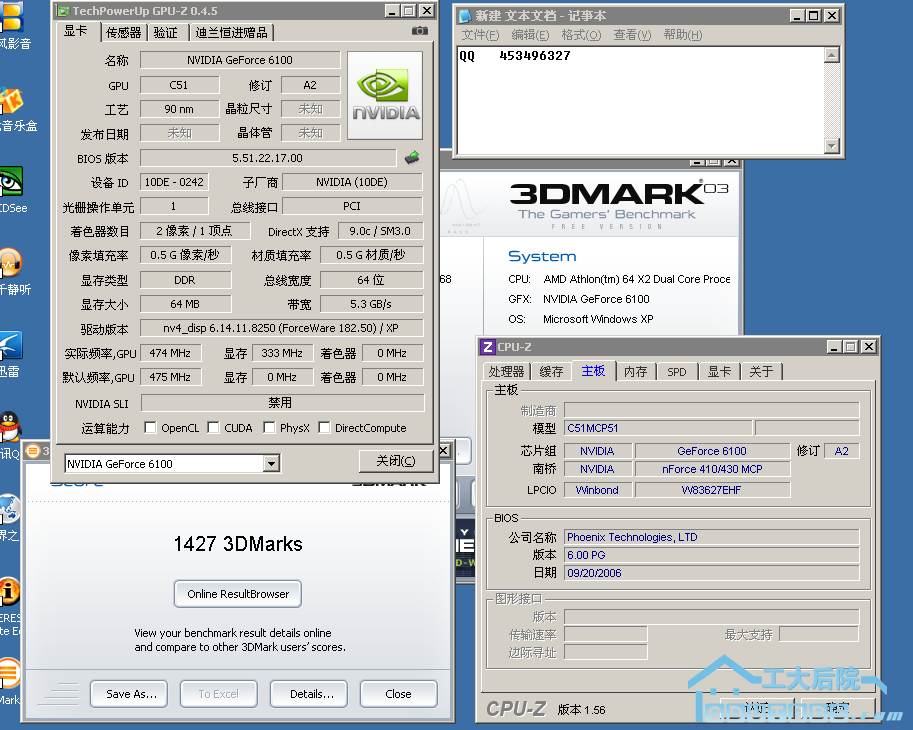Click the nForce 410/430 MCP field

coord(712,469)
